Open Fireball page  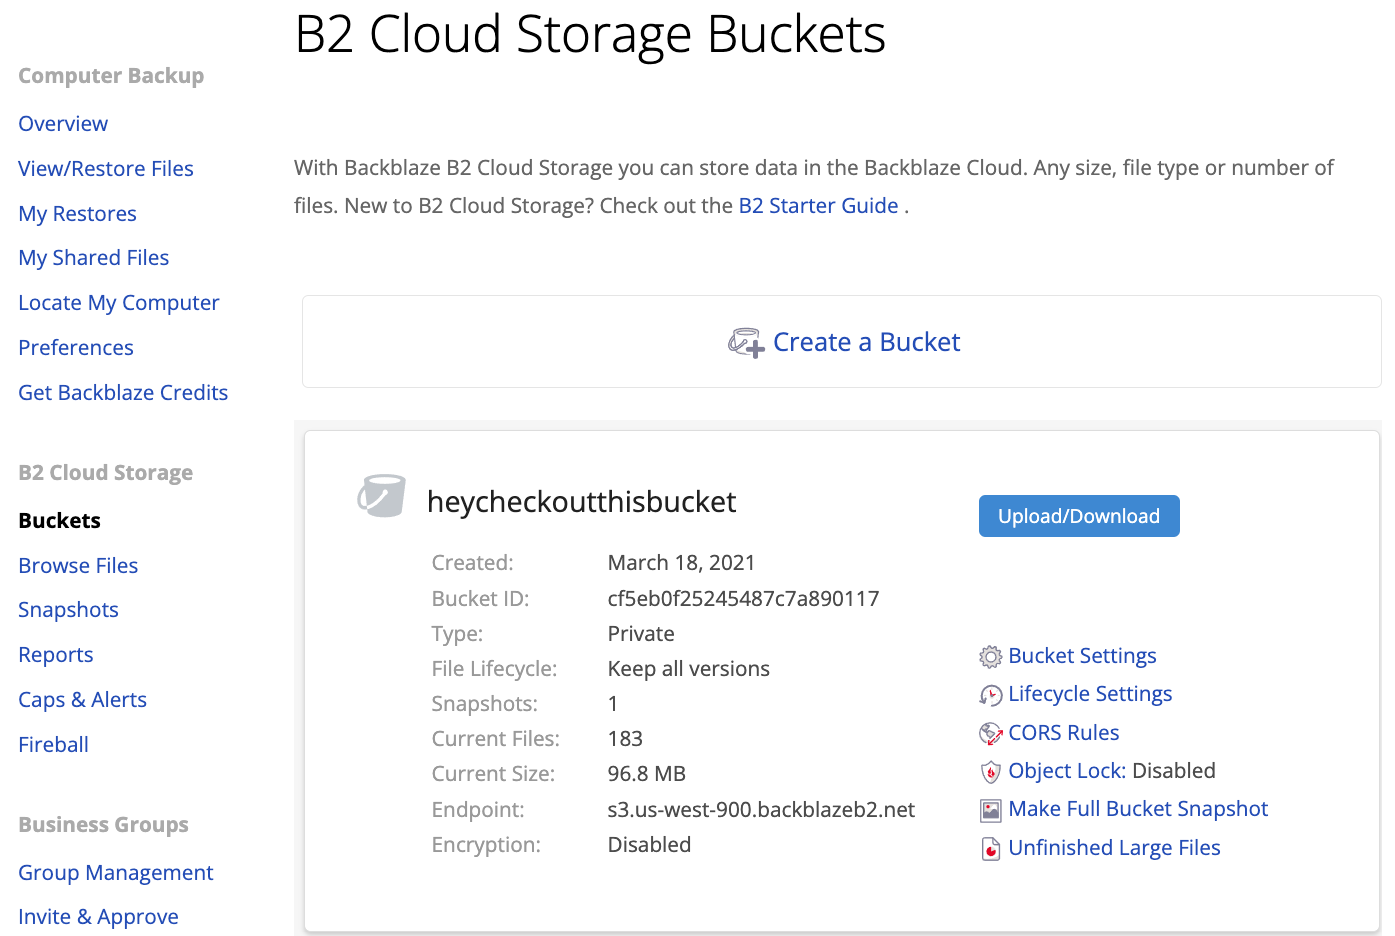pos(54,745)
